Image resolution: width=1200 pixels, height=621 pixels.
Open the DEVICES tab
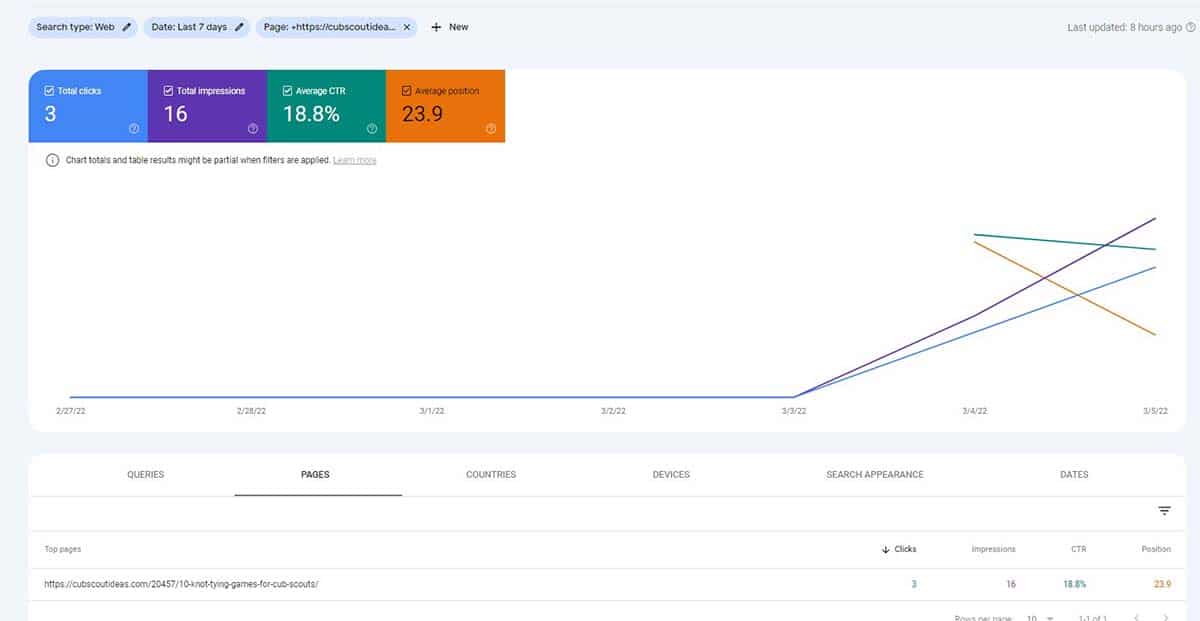(670, 474)
